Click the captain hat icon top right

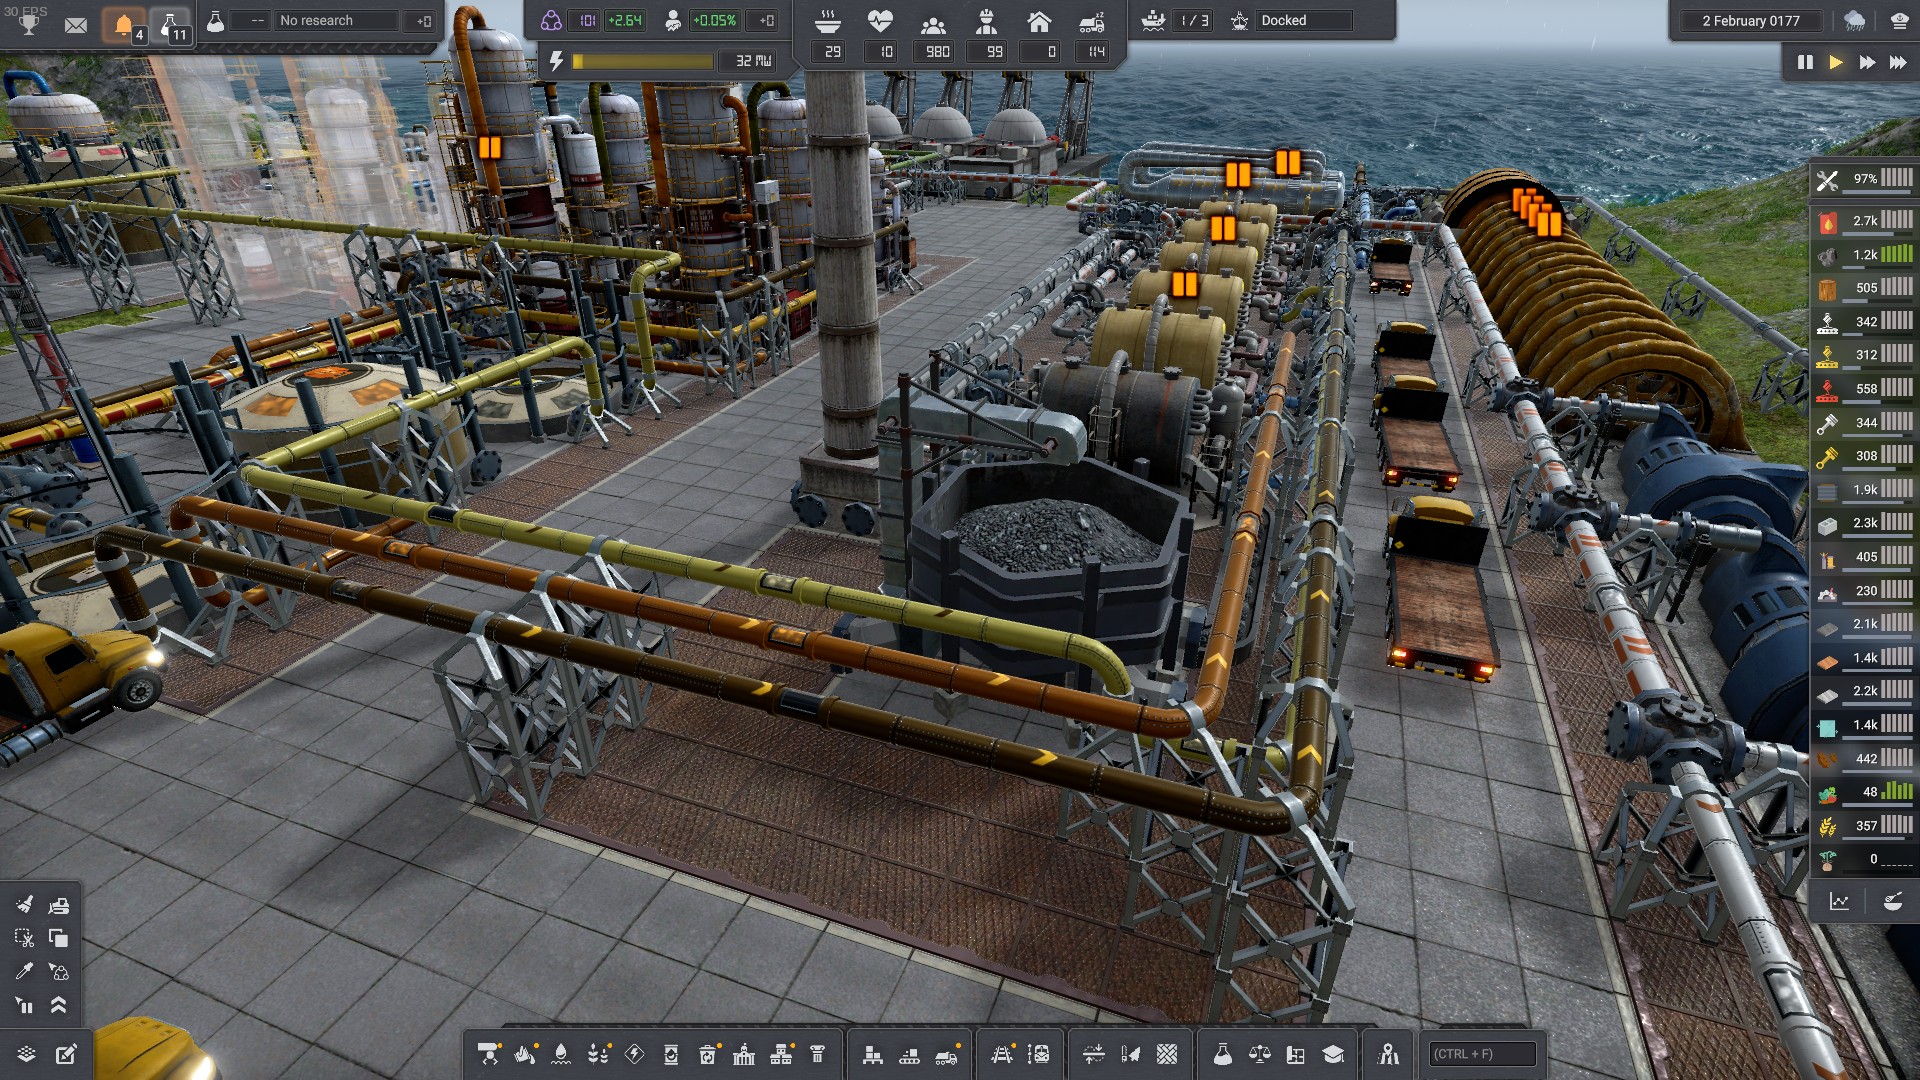coord(1899,21)
